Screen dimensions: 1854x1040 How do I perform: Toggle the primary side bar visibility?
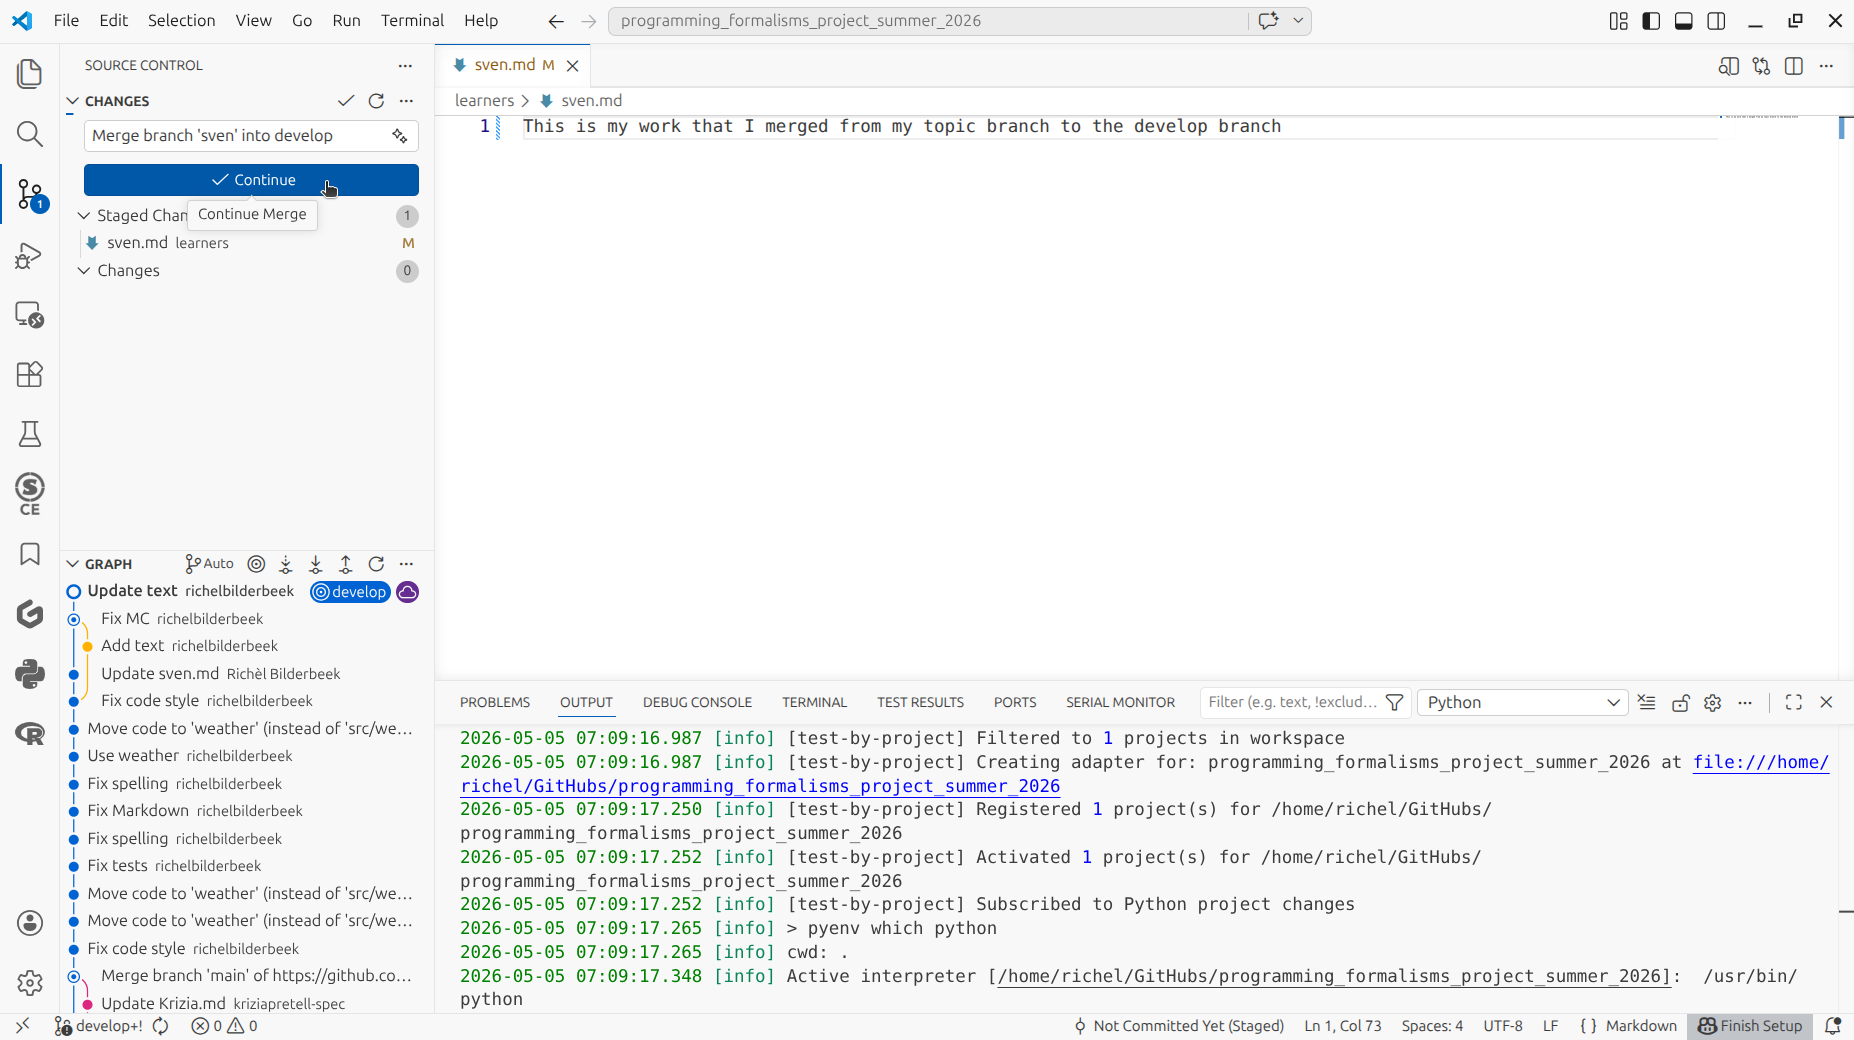[x=1651, y=21]
